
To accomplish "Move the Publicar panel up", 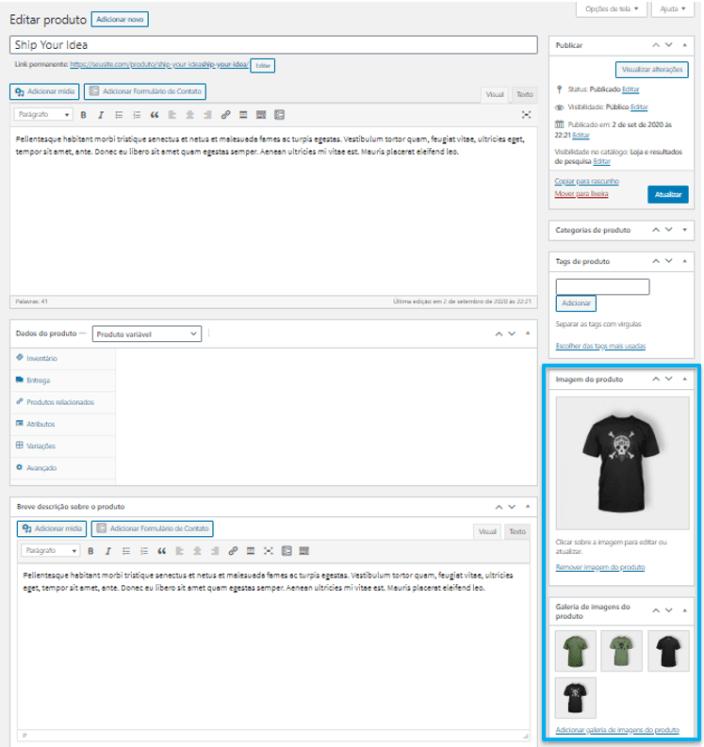I will (656, 45).
